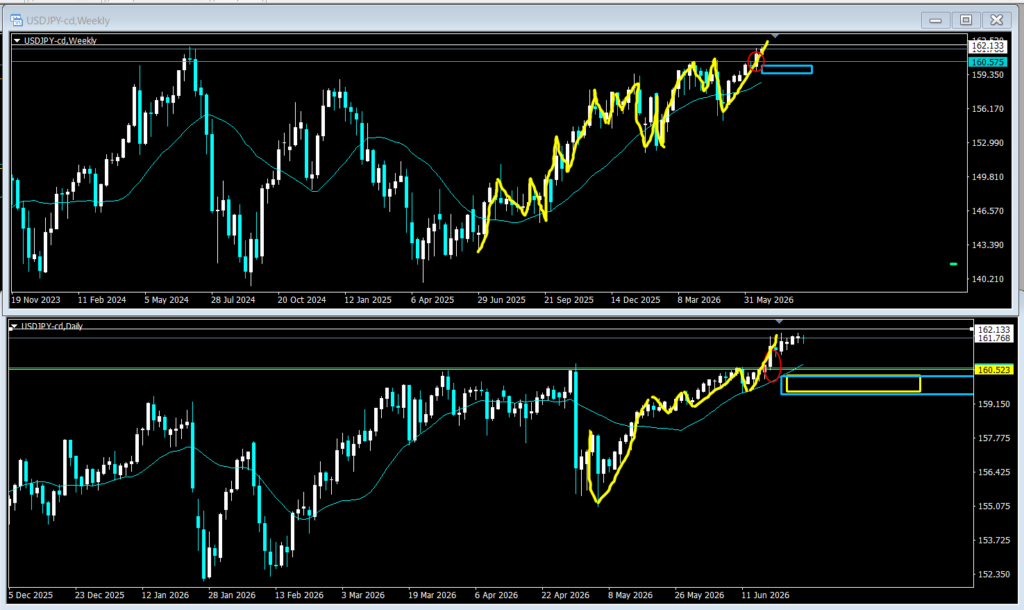Click the 26 May 2026 date on Daily time axis
This screenshot has height=610, width=1024.
pyautogui.click(x=699, y=595)
